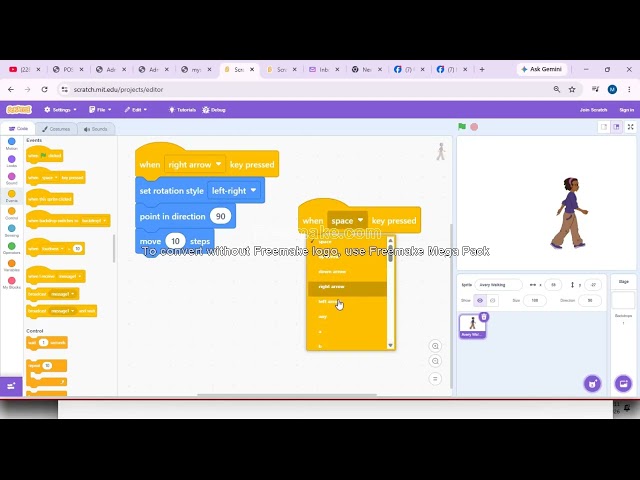Hide the sprite using crossed-eye toggle
The image size is (640, 480).
(493, 300)
